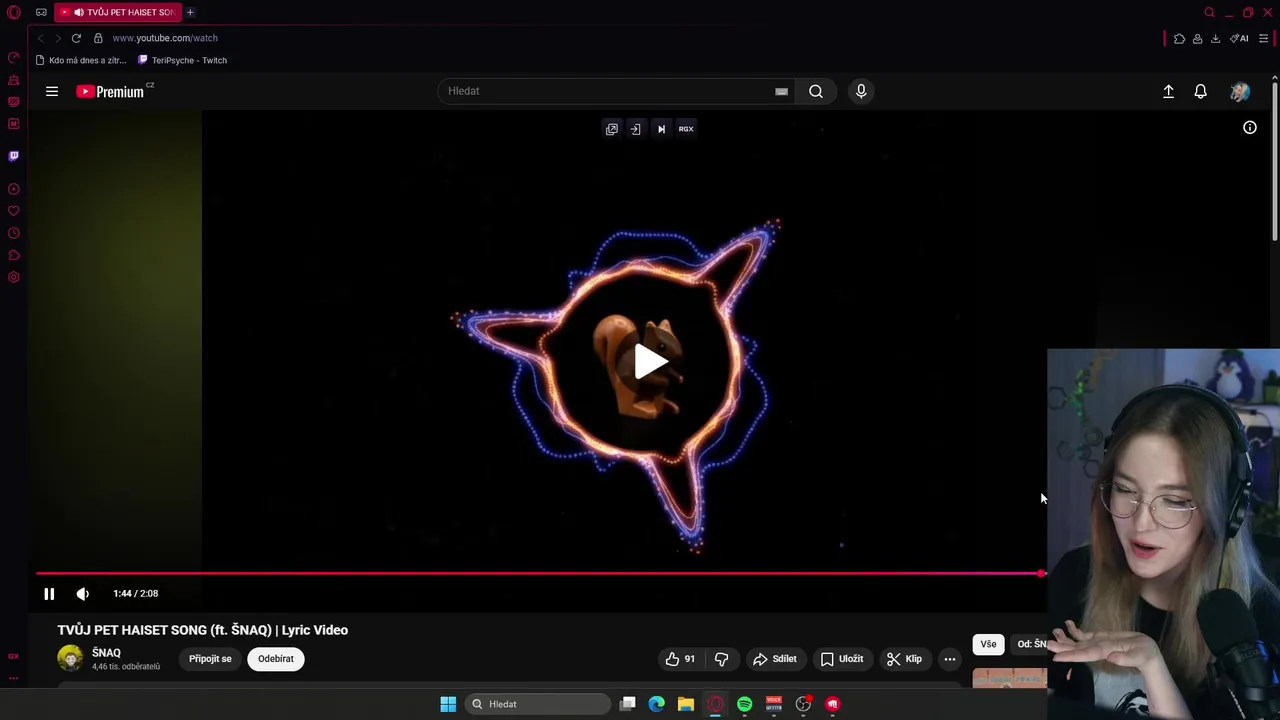The height and width of the screenshot is (720, 1280).
Task: Open the on-screen keyboard icon in search box
Action: (781, 91)
